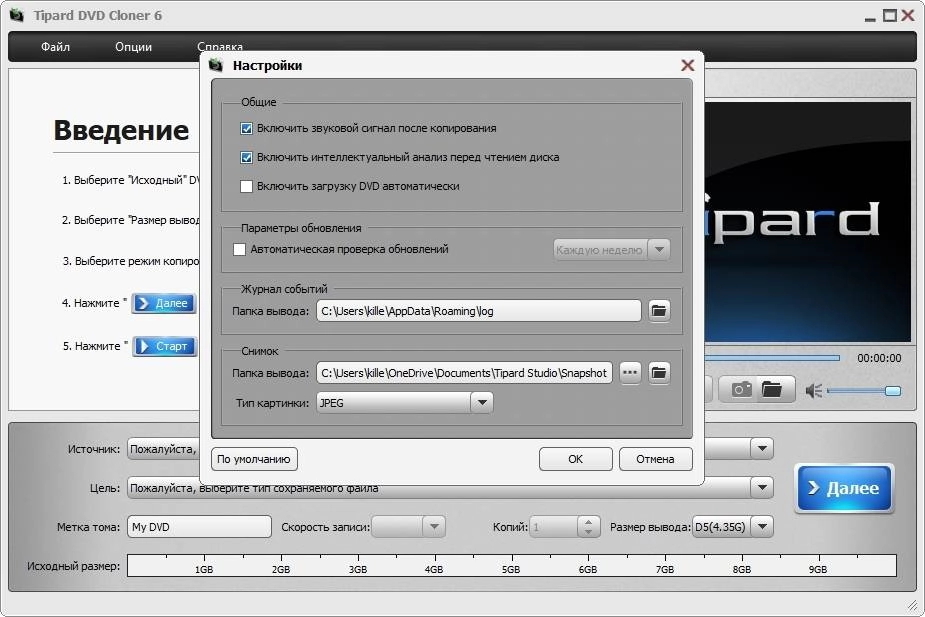
Task: Click the Исходный размер capacity bar
Action: pyautogui.click(x=511, y=565)
